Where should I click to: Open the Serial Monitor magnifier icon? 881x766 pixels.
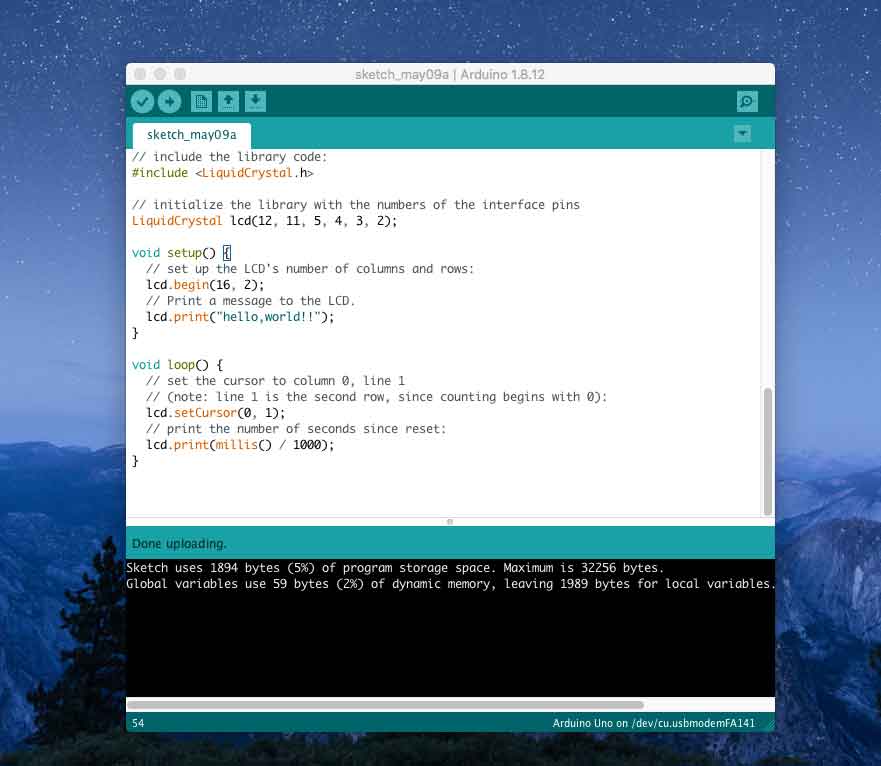tap(747, 102)
